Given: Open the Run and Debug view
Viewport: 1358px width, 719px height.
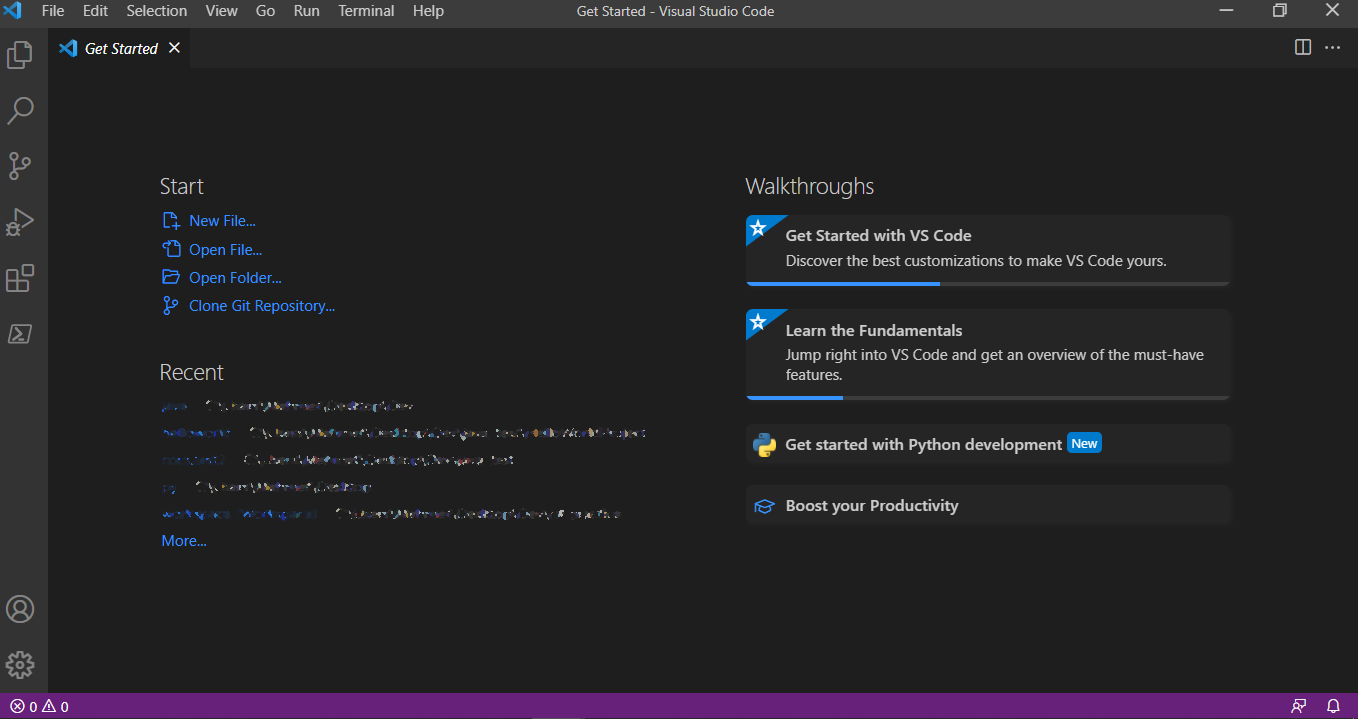Looking at the screenshot, I should (20, 222).
